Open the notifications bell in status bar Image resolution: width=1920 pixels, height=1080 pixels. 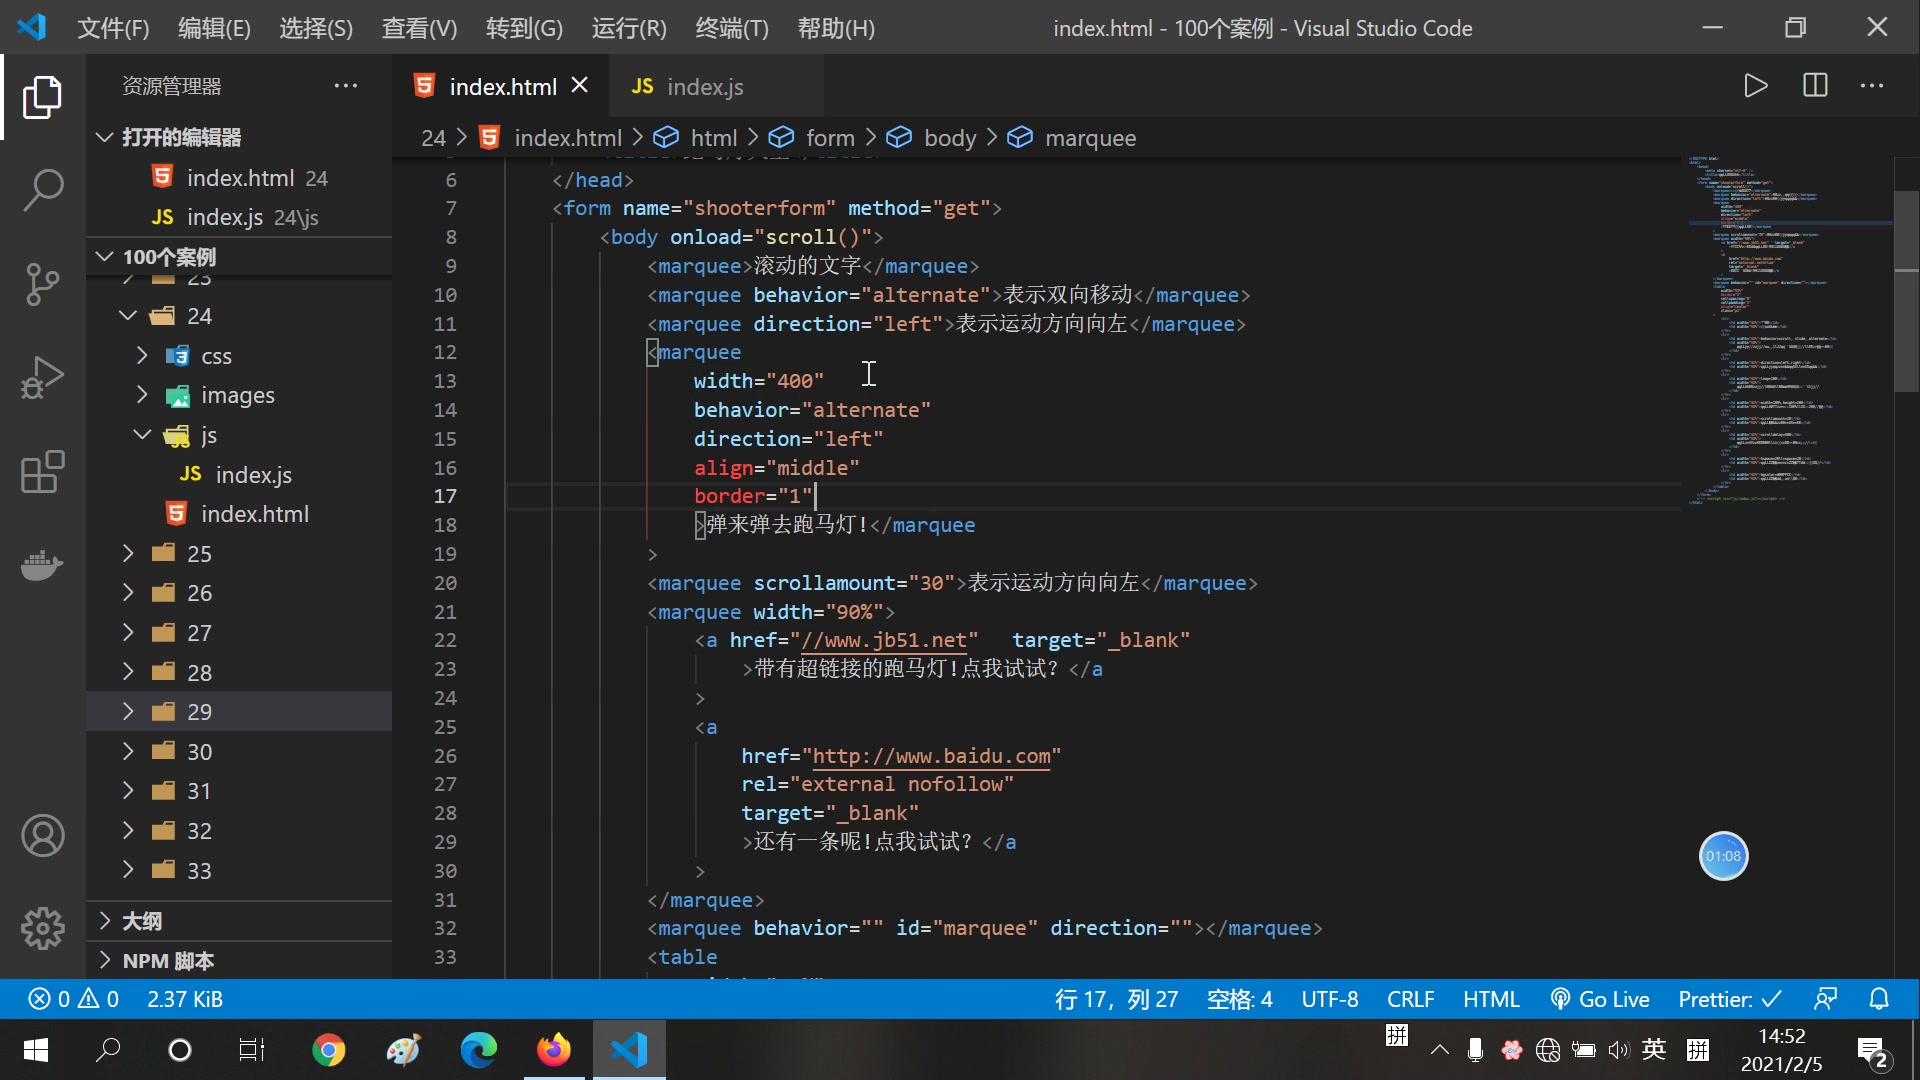click(x=1879, y=999)
